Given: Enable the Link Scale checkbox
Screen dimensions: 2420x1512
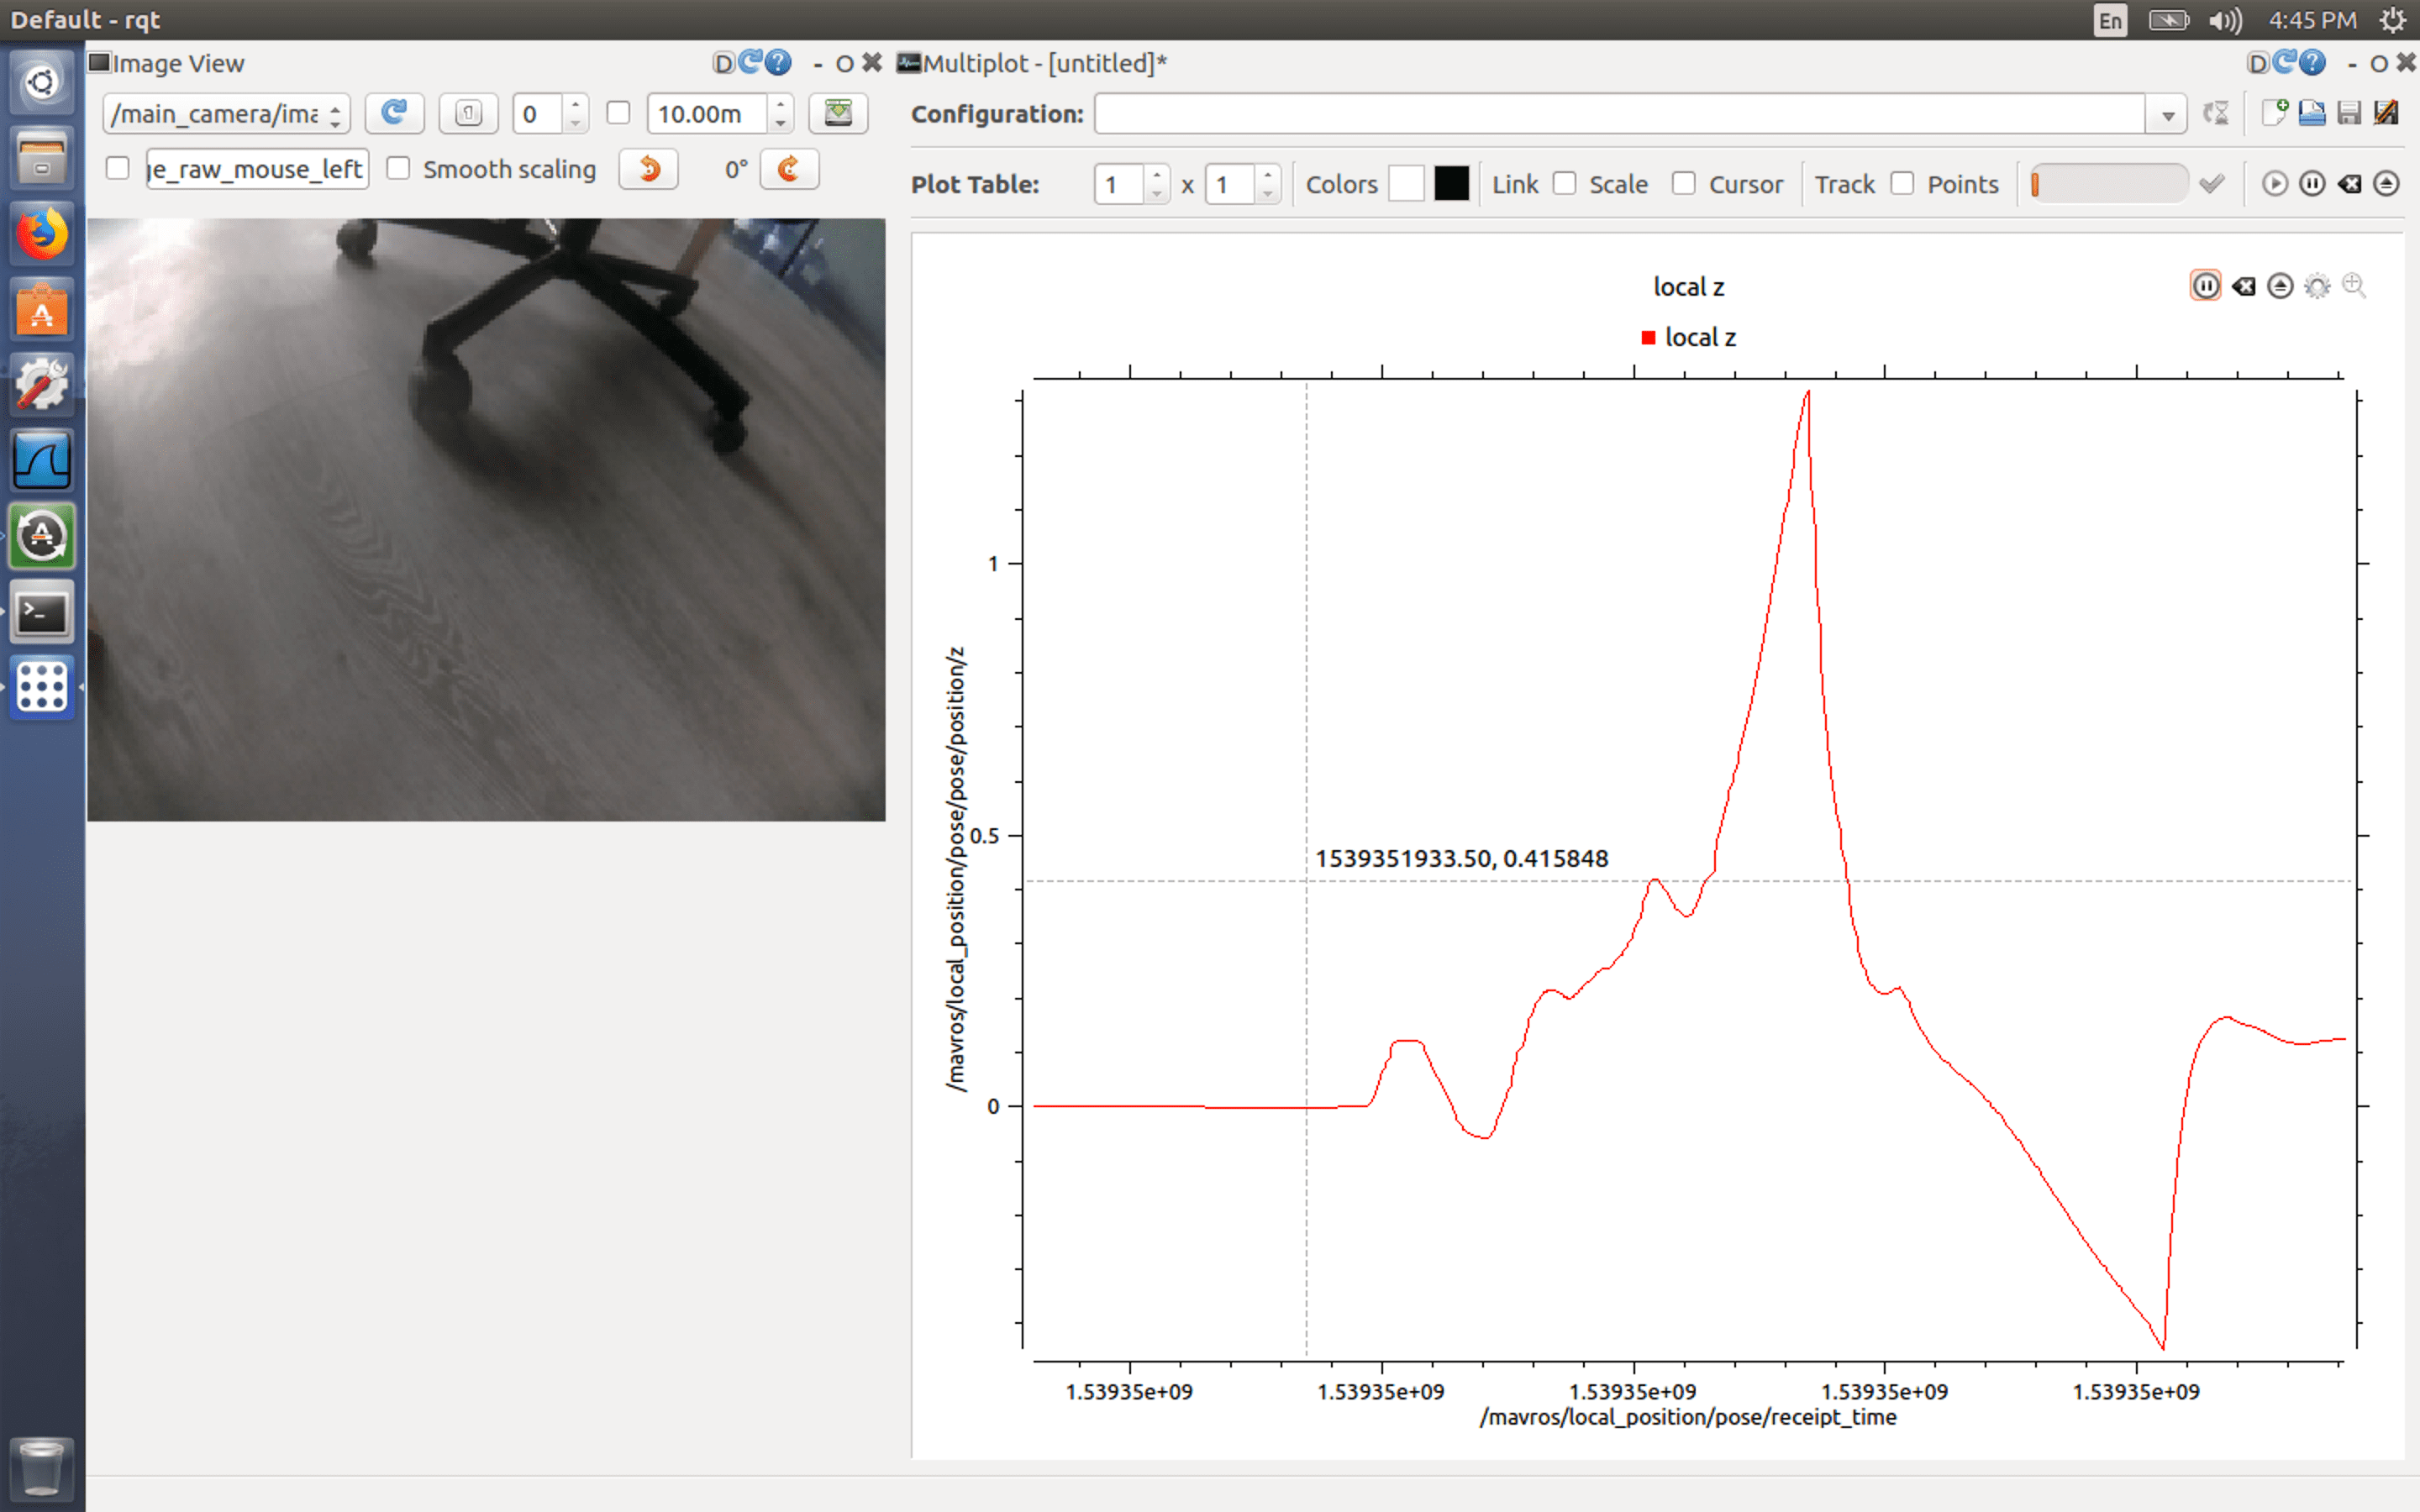Looking at the screenshot, I should click(1565, 184).
